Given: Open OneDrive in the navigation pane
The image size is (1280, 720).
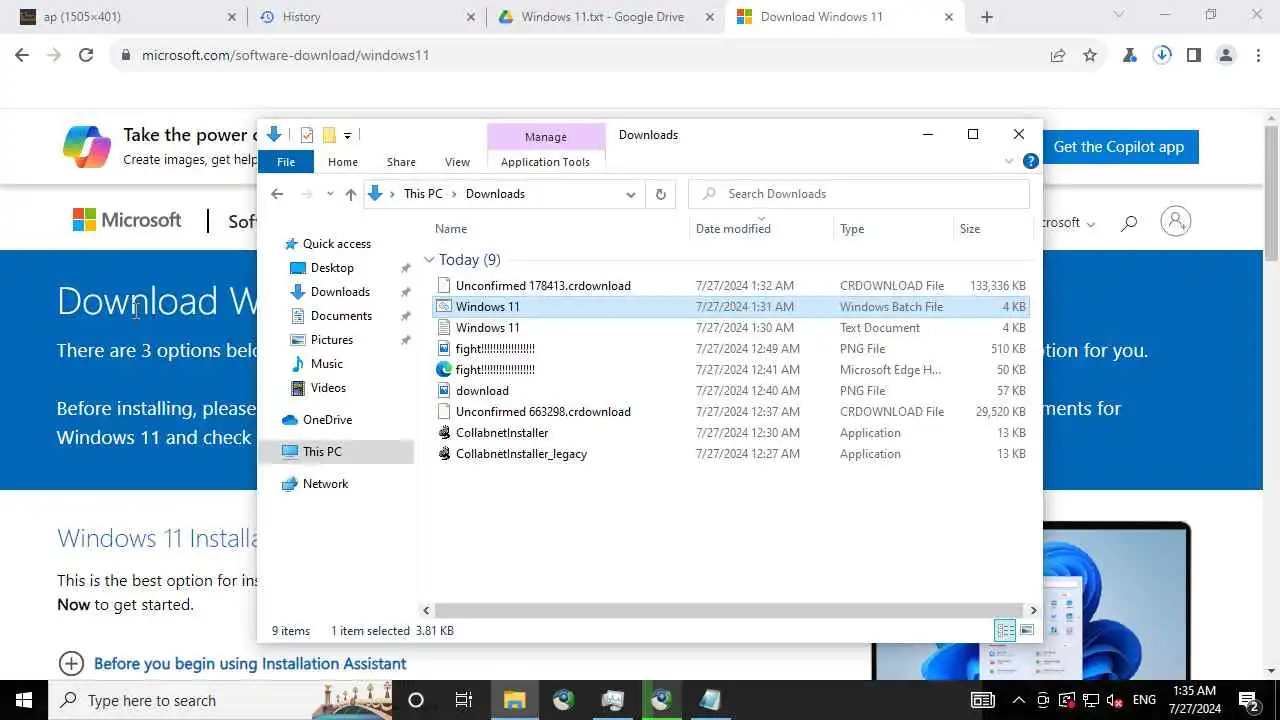Looking at the screenshot, I should click(327, 420).
